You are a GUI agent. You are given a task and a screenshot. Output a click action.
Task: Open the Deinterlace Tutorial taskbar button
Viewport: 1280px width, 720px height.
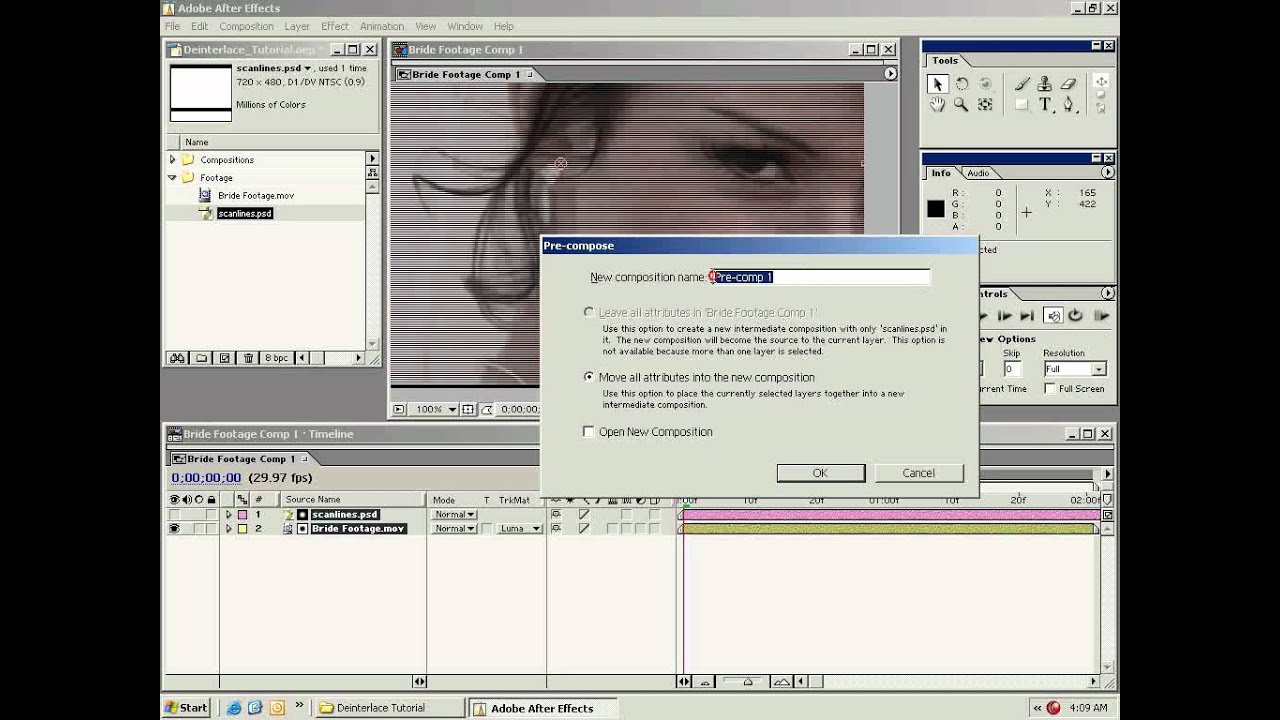390,708
